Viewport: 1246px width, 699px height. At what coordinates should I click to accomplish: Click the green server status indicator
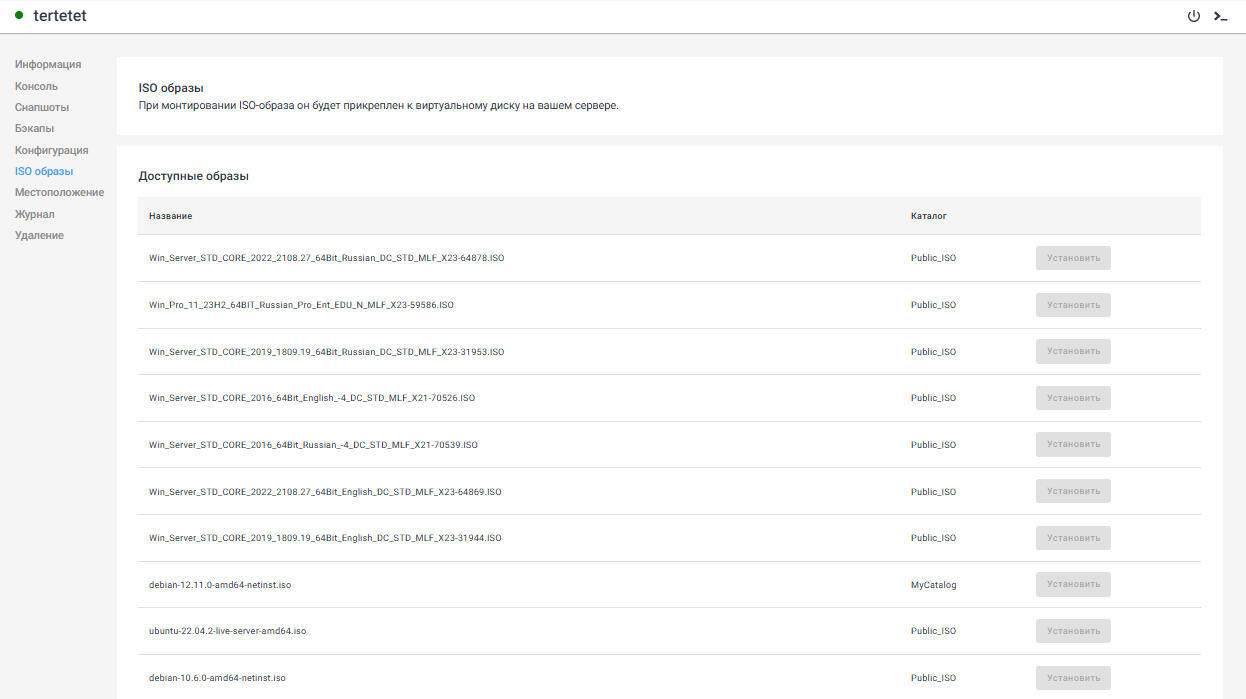click(x=19, y=16)
